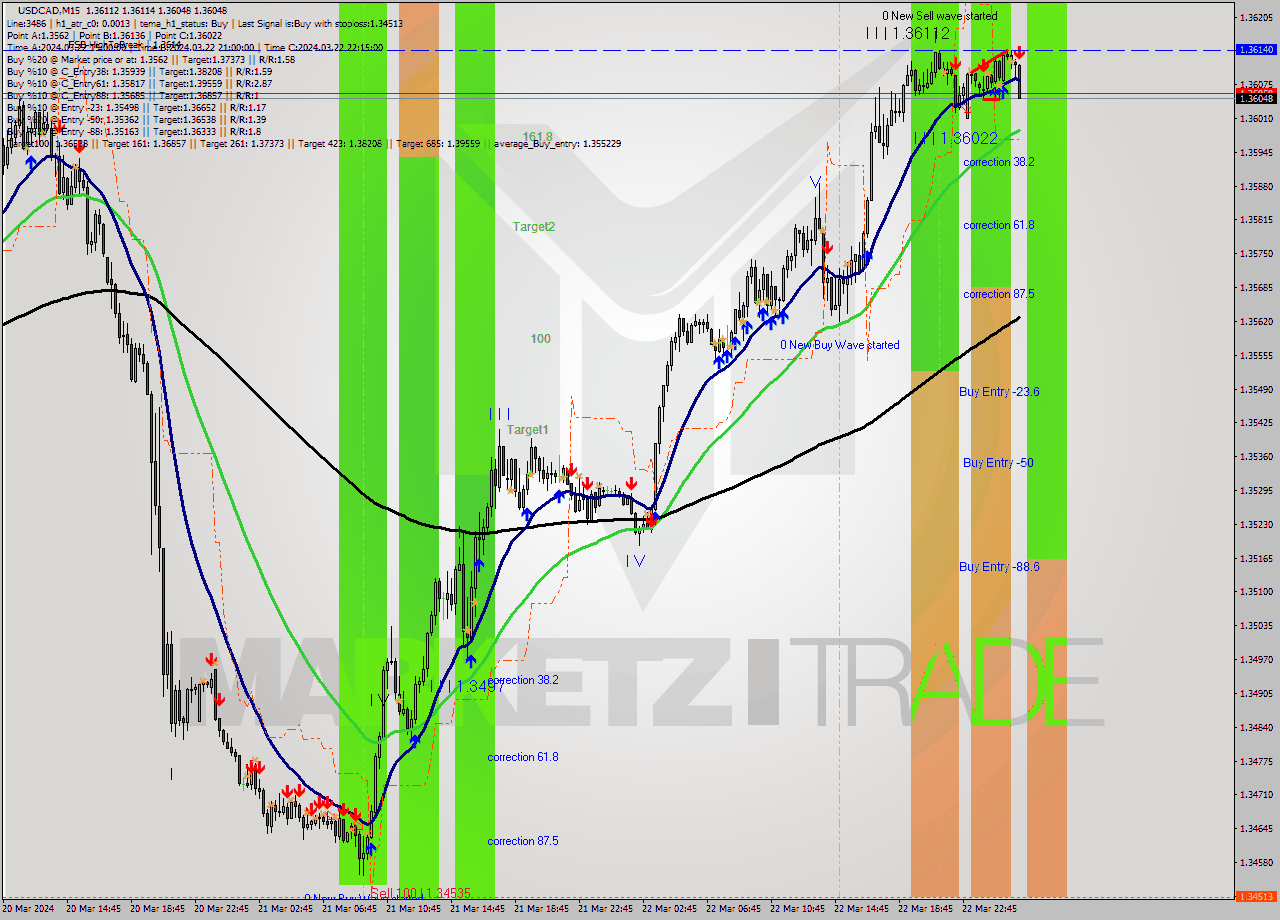Click the blue 'V' wave marker
The image size is (1280, 920).
pos(816,183)
